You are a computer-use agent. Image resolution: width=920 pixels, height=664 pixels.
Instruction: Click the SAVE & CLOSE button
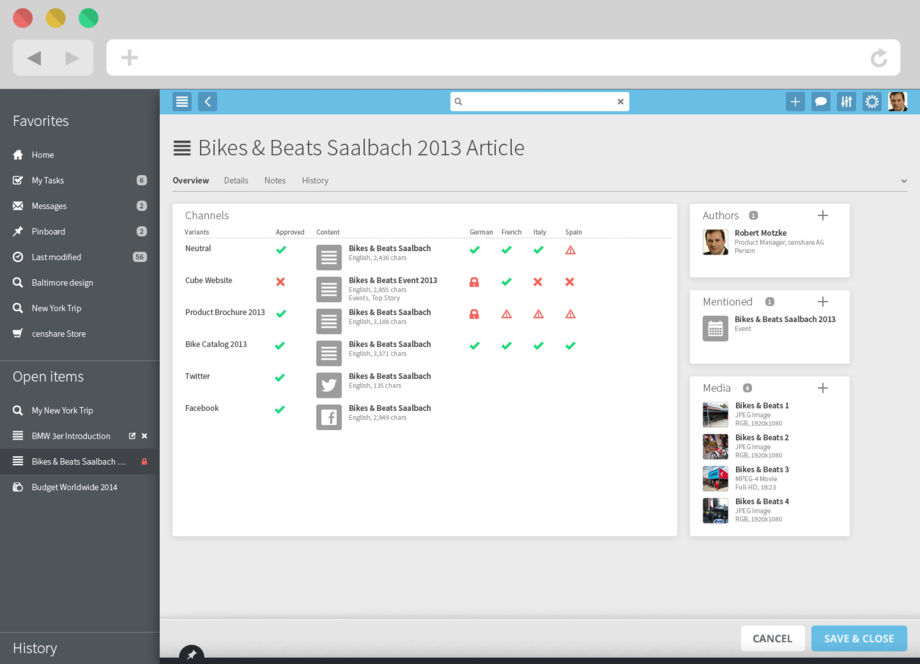858,638
